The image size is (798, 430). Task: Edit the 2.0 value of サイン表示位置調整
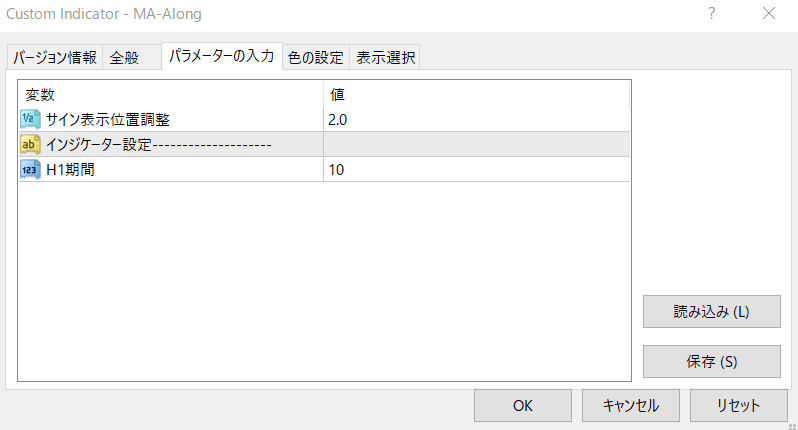(476, 120)
